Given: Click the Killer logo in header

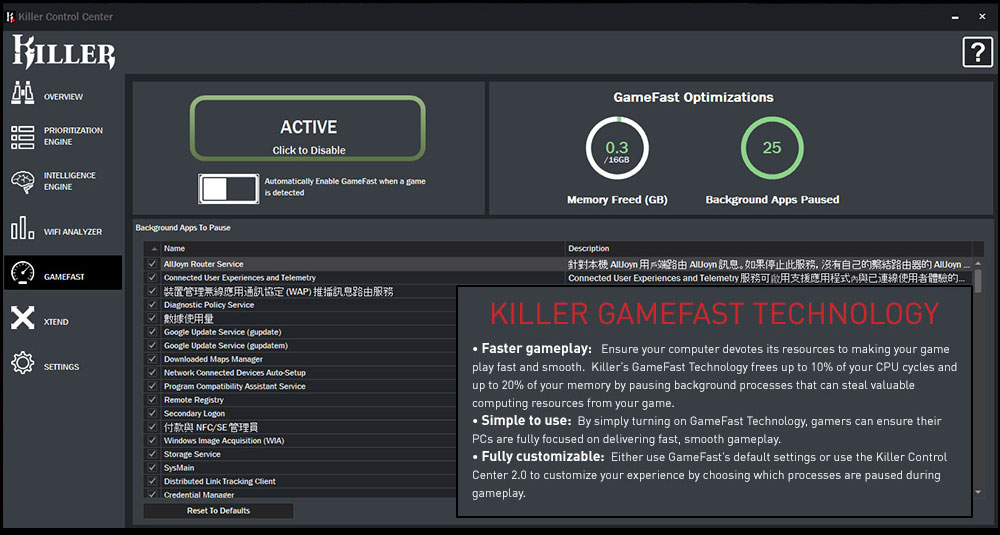Looking at the screenshot, I should point(64,52).
